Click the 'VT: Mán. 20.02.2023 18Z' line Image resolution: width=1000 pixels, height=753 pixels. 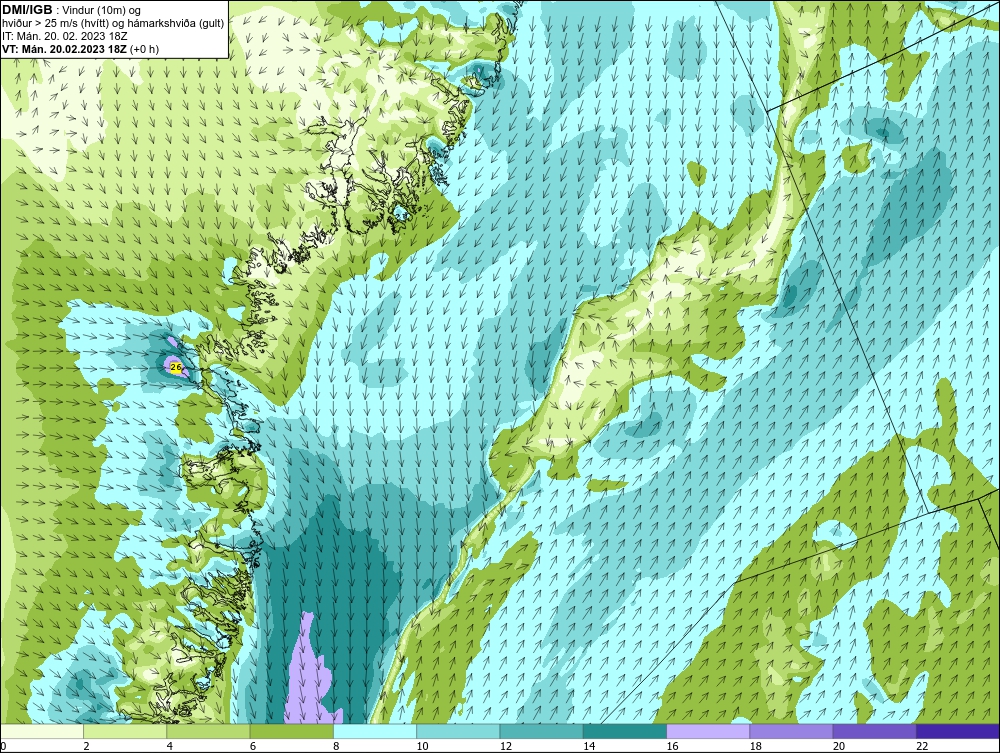(x=64, y=48)
